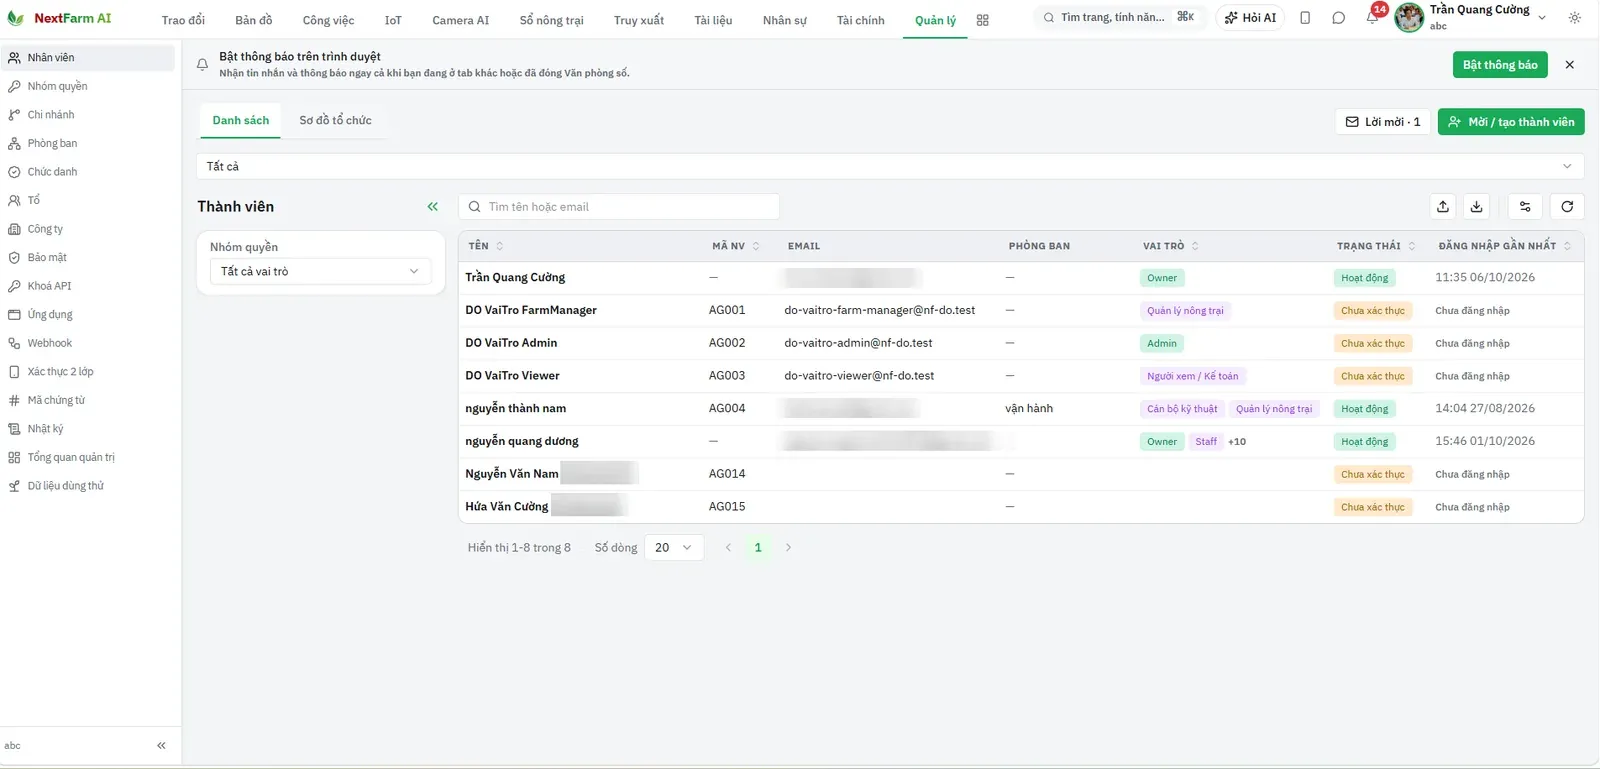Open the chat message icon in header

click(x=1338, y=18)
